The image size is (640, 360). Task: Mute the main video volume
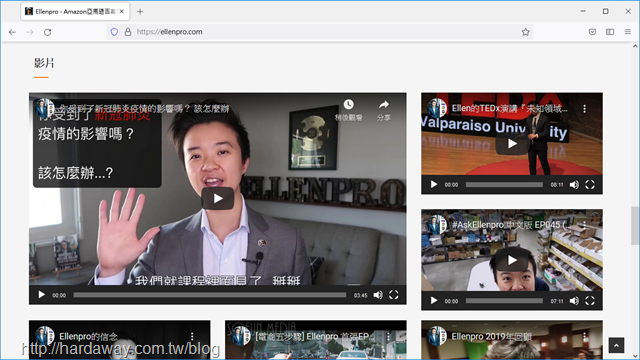(378, 295)
